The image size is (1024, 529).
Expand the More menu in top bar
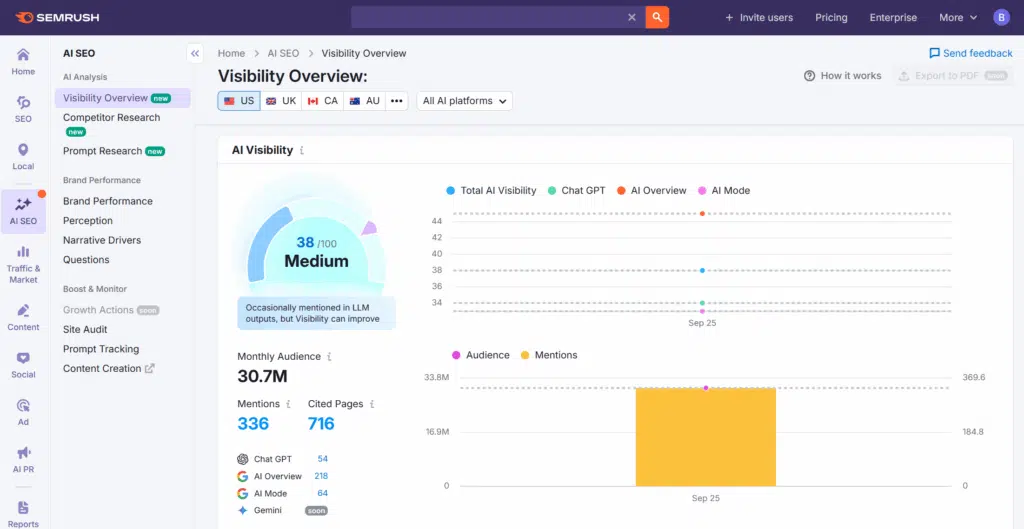coord(958,18)
